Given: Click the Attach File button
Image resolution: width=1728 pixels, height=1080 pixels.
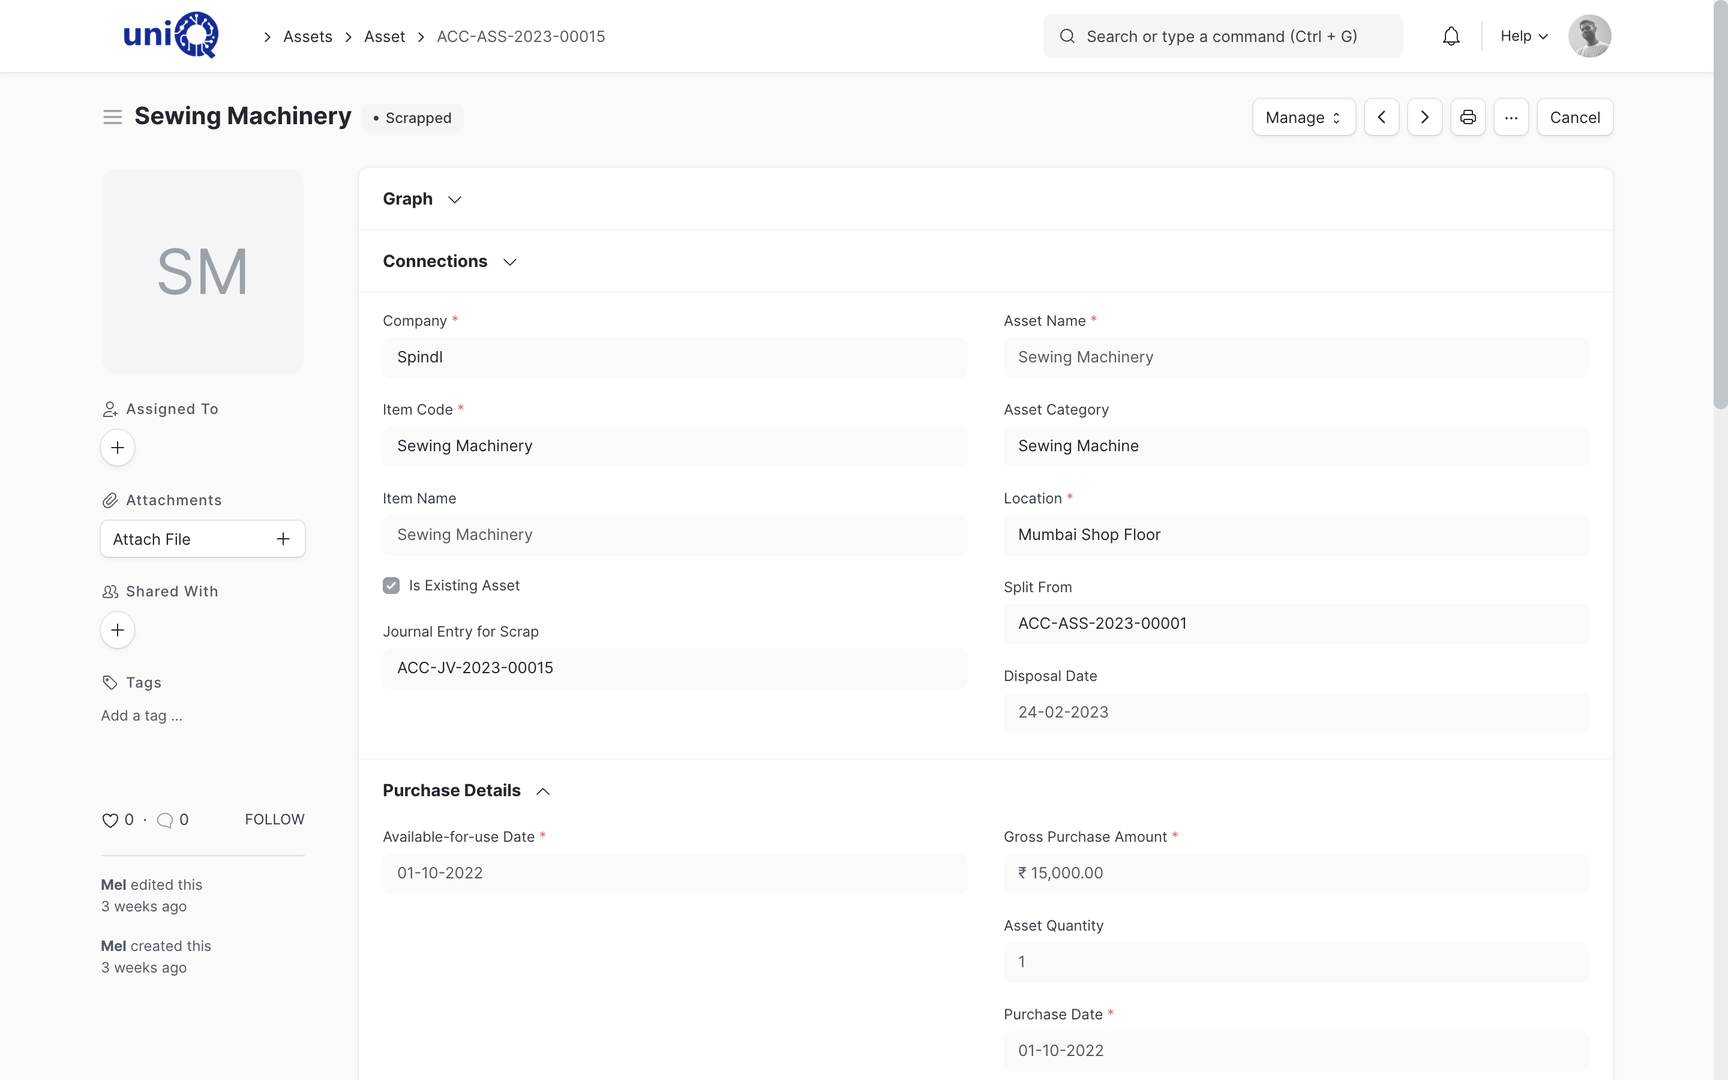Looking at the screenshot, I should pos(203,539).
